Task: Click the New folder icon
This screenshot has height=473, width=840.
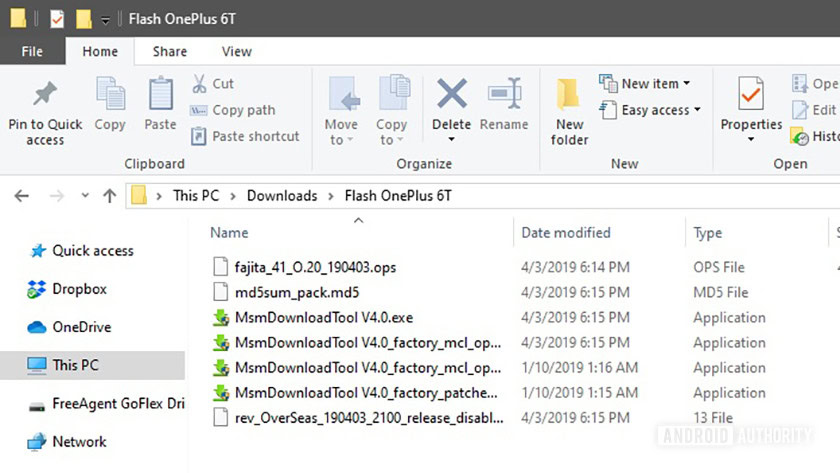Action: coord(568,94)
